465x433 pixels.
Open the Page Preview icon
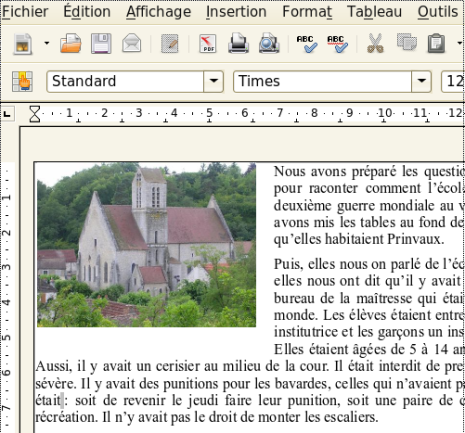click(x=269, y=44)
